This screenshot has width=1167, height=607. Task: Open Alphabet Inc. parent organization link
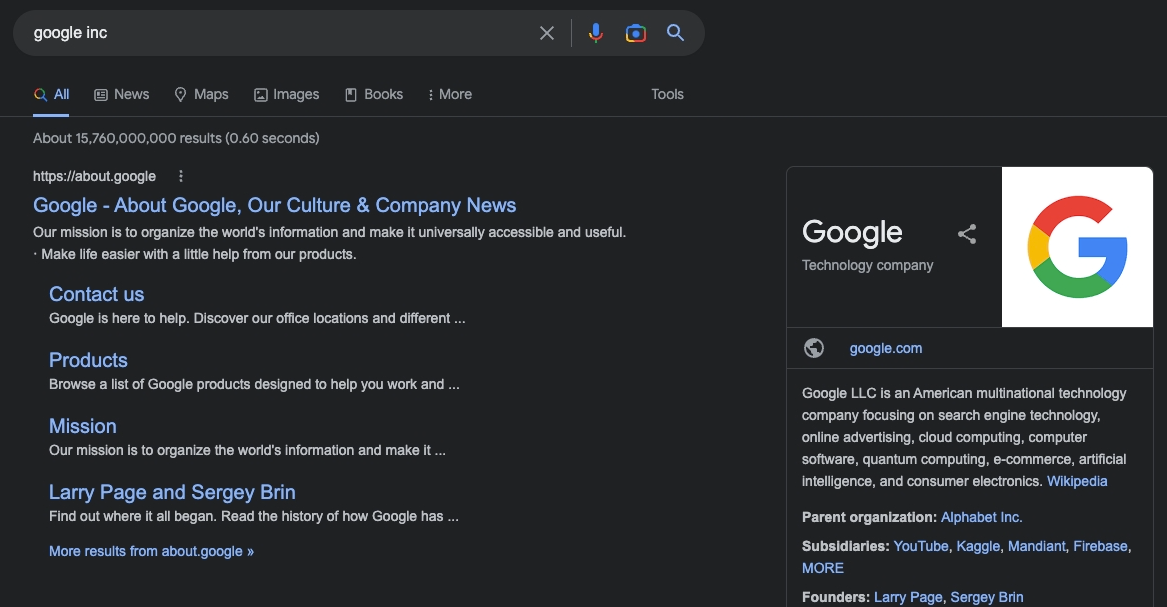pos(982,517)
